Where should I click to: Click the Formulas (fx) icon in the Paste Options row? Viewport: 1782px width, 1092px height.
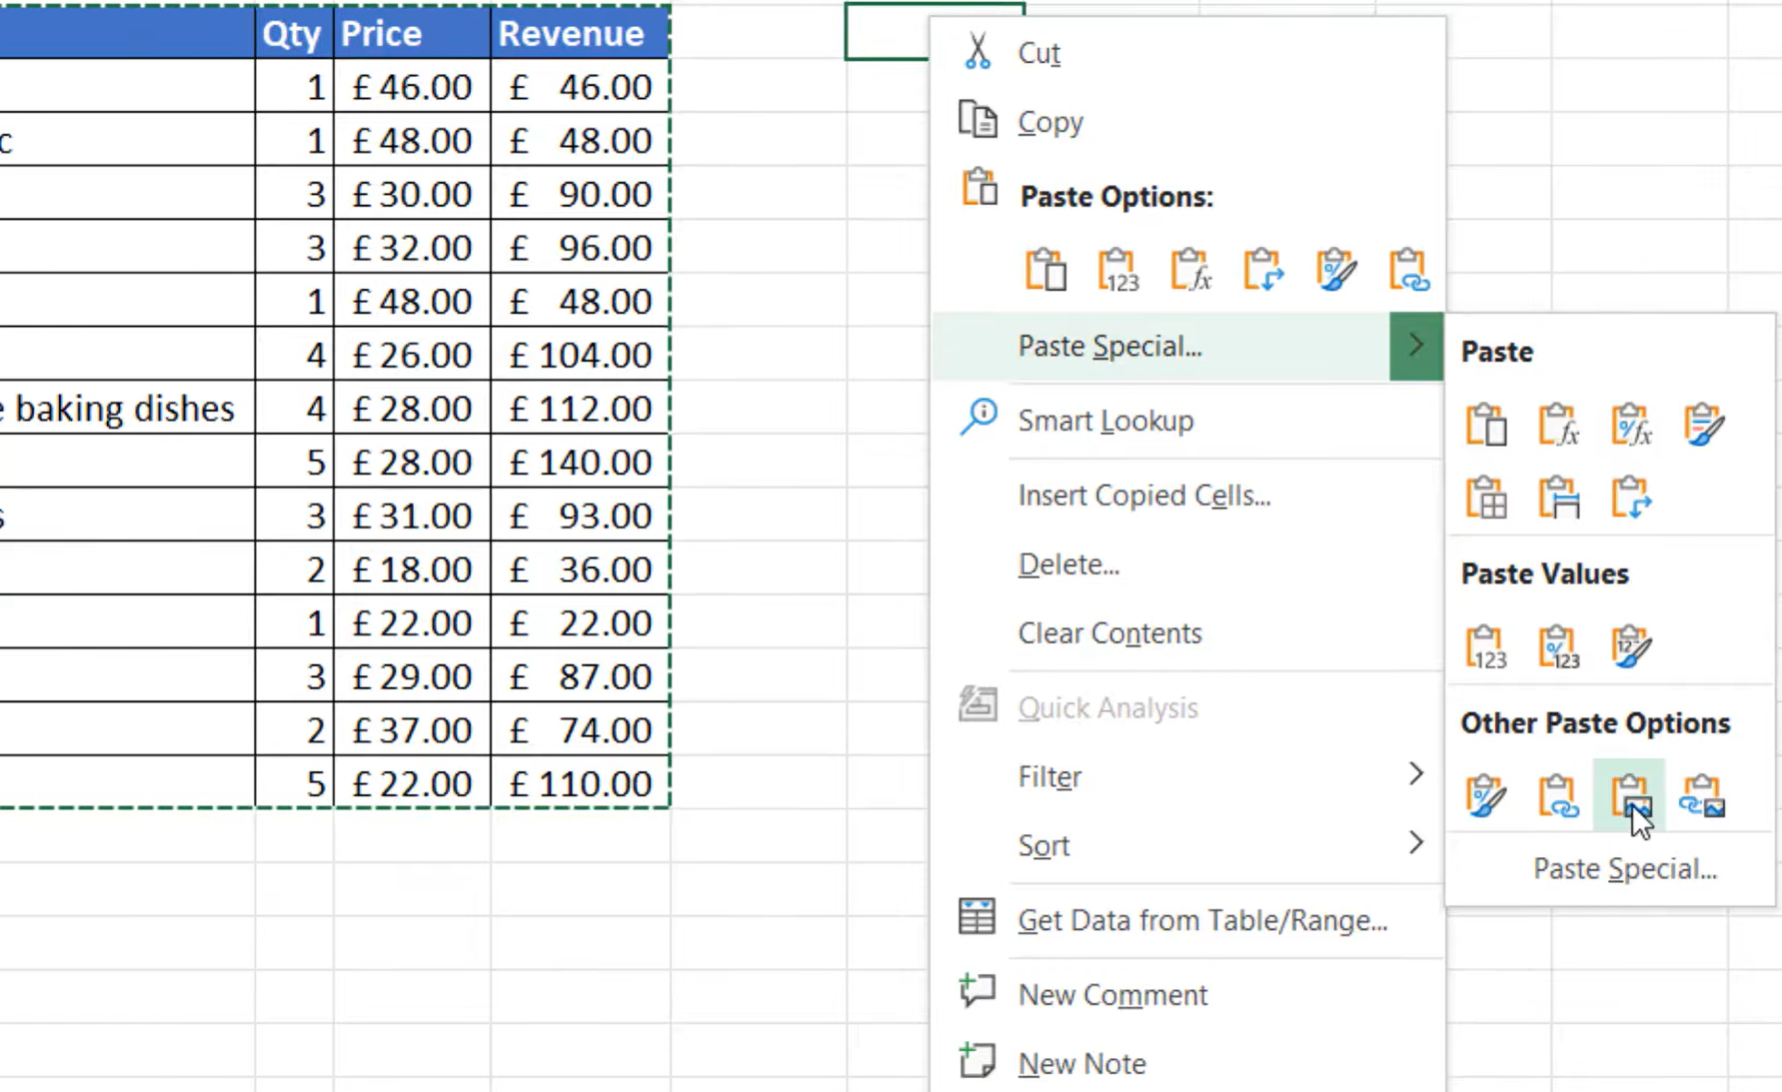point(1191,270)
